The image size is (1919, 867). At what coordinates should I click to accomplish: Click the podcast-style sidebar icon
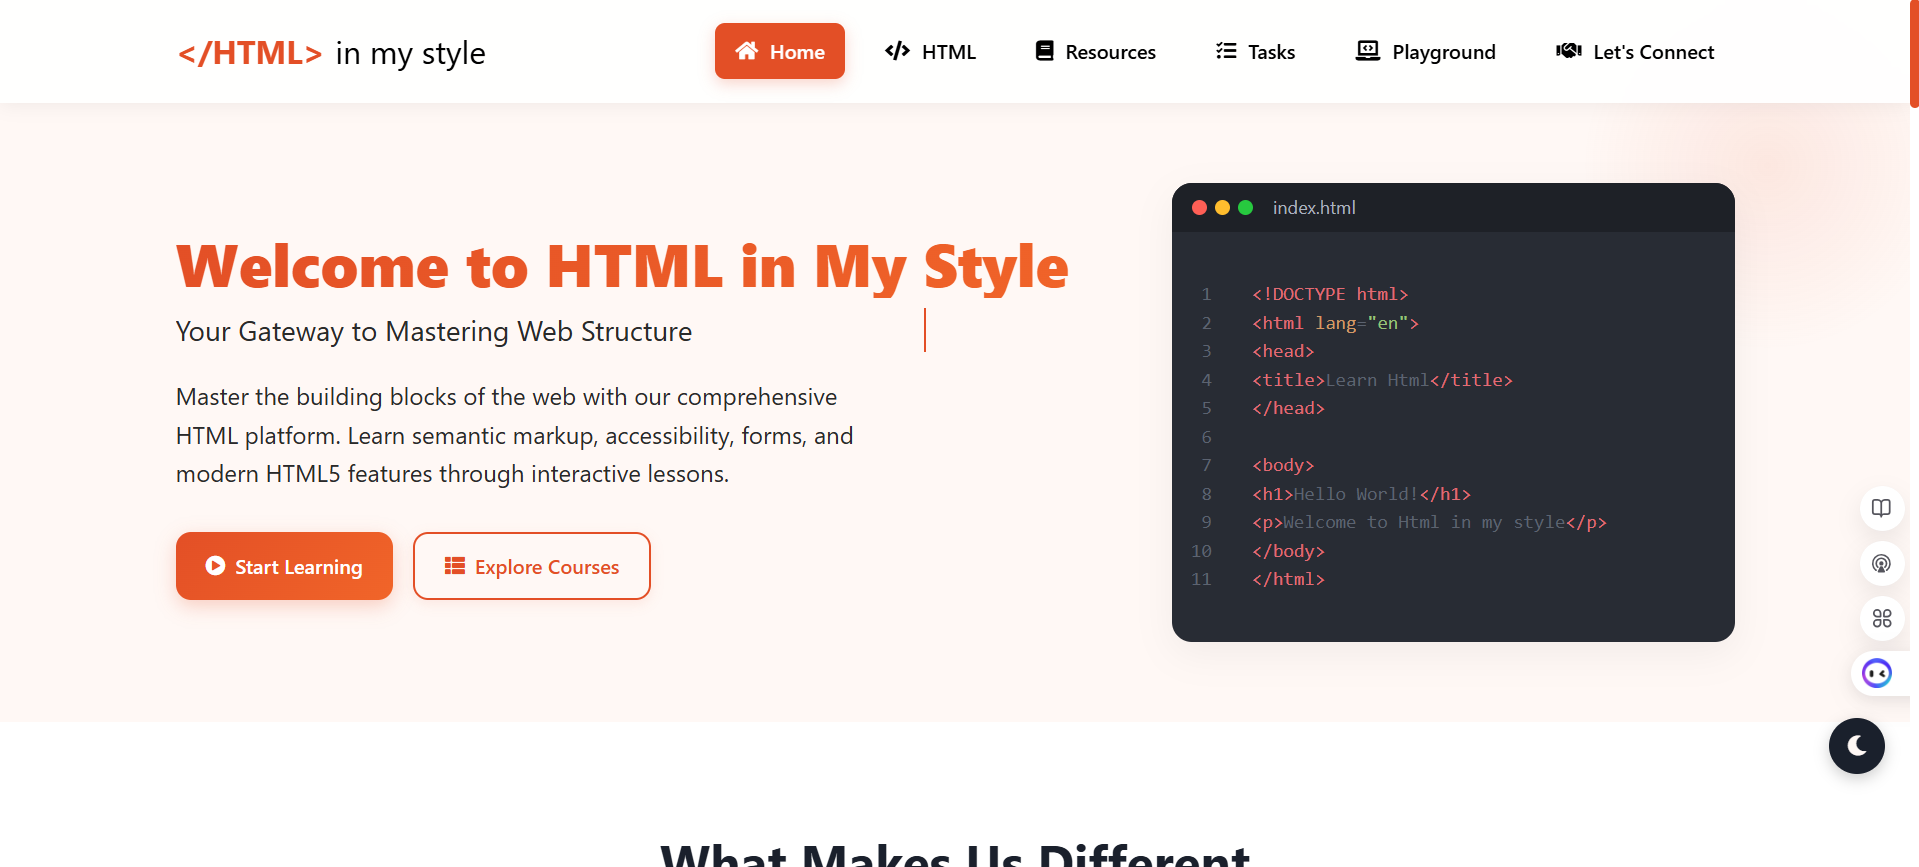(1881, 563)
